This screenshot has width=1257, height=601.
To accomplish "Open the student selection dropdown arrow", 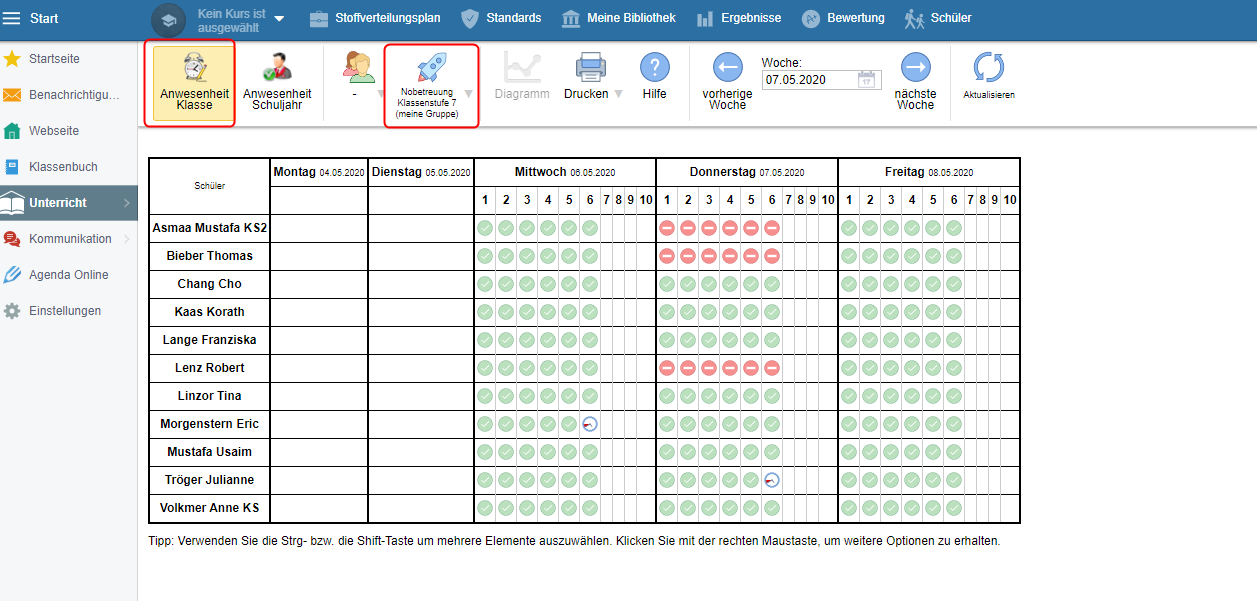I will click(x=381, y=94).
